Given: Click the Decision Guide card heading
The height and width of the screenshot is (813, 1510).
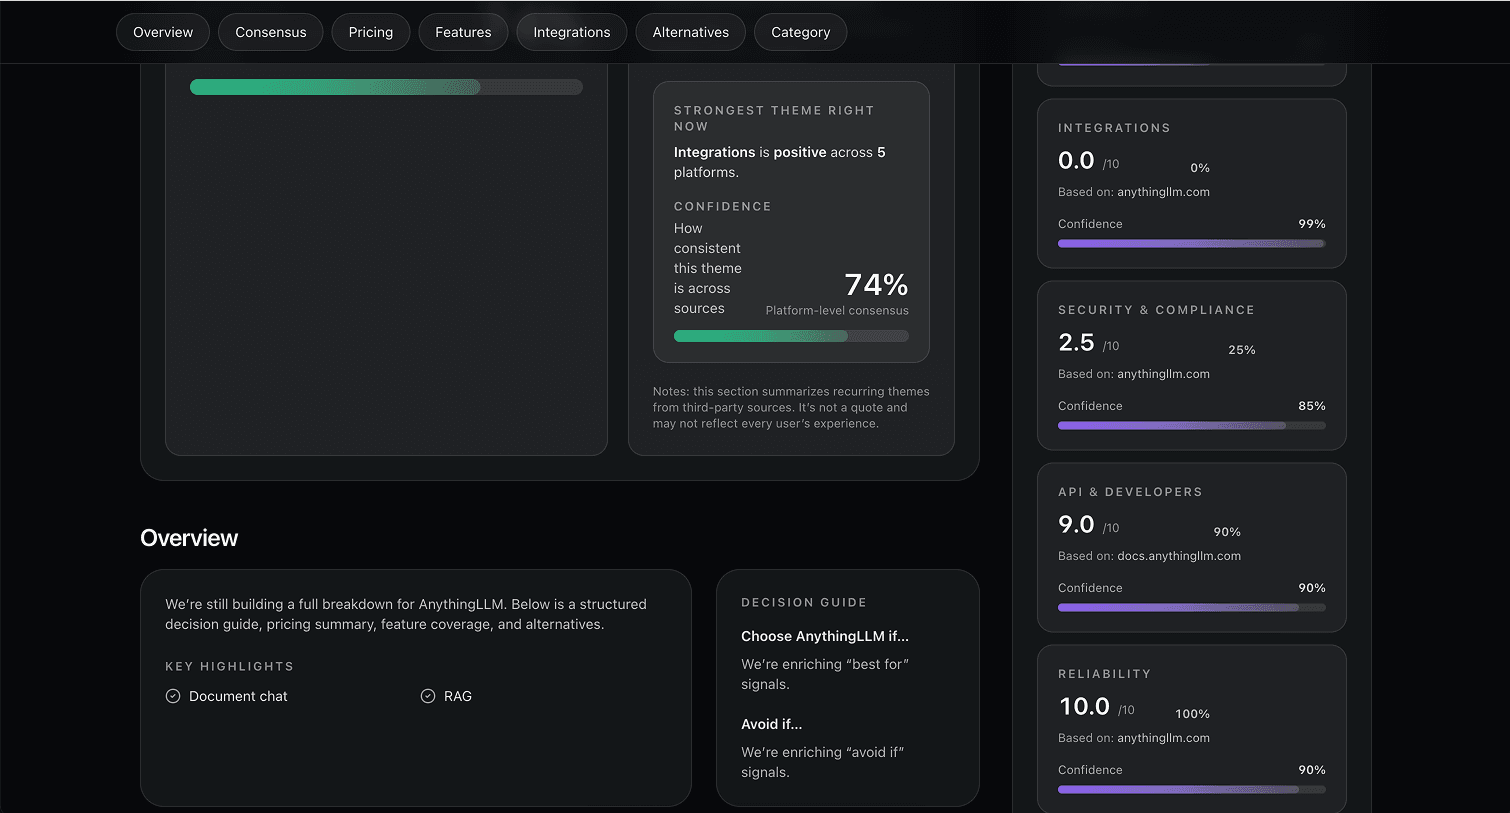Looking at the screenshot, I should pos(803,602).
